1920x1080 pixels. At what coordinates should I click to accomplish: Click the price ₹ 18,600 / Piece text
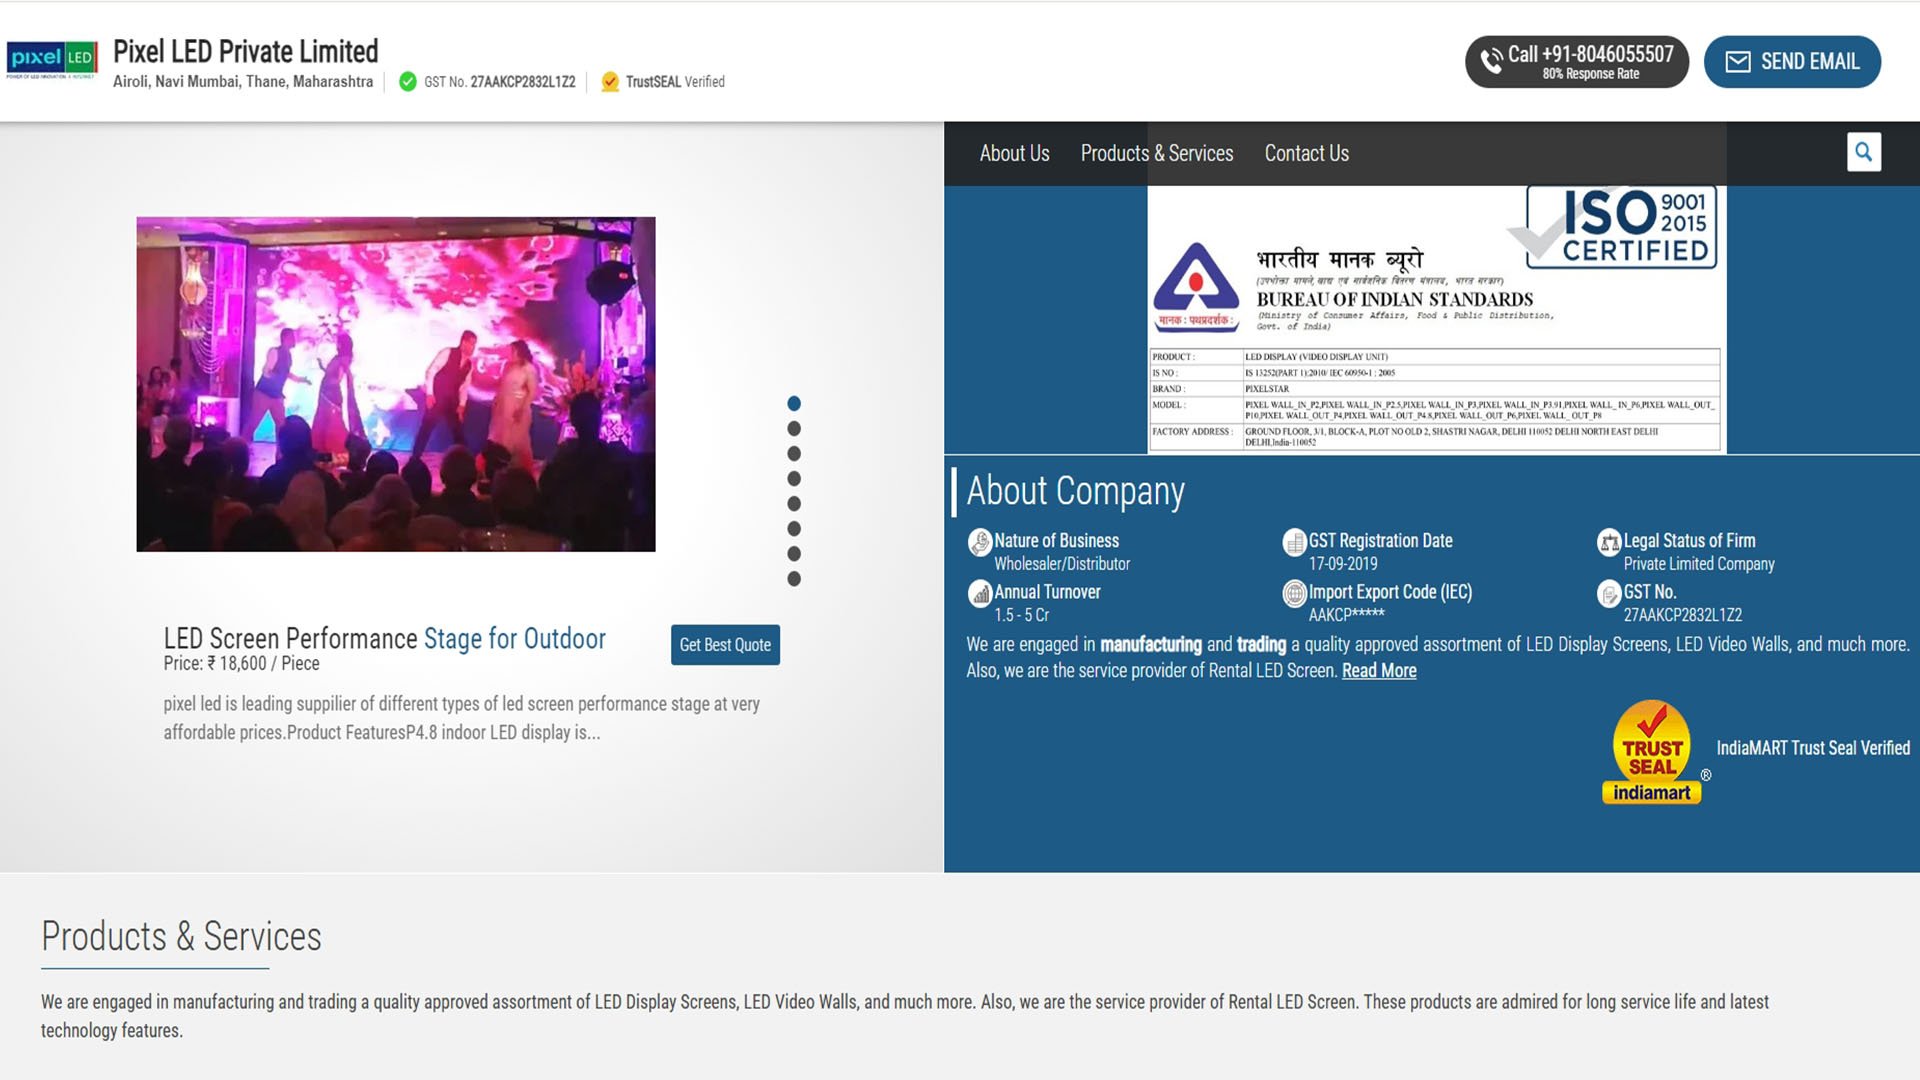[242, 664]
